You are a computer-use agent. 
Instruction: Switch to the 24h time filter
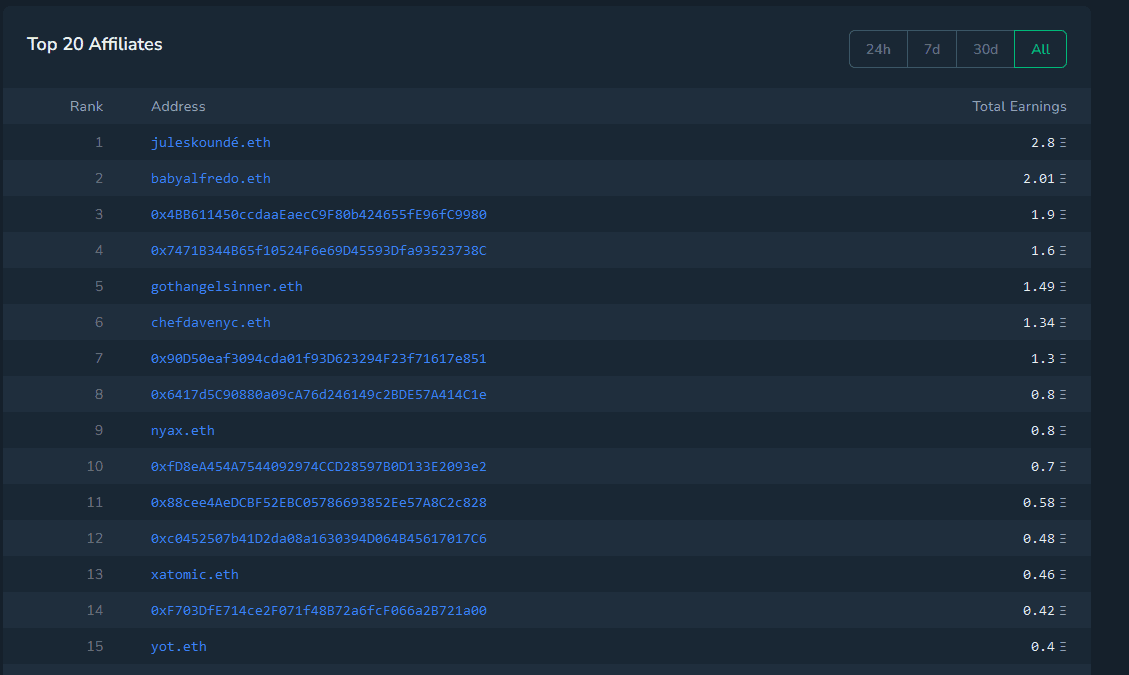click(878, 48)
